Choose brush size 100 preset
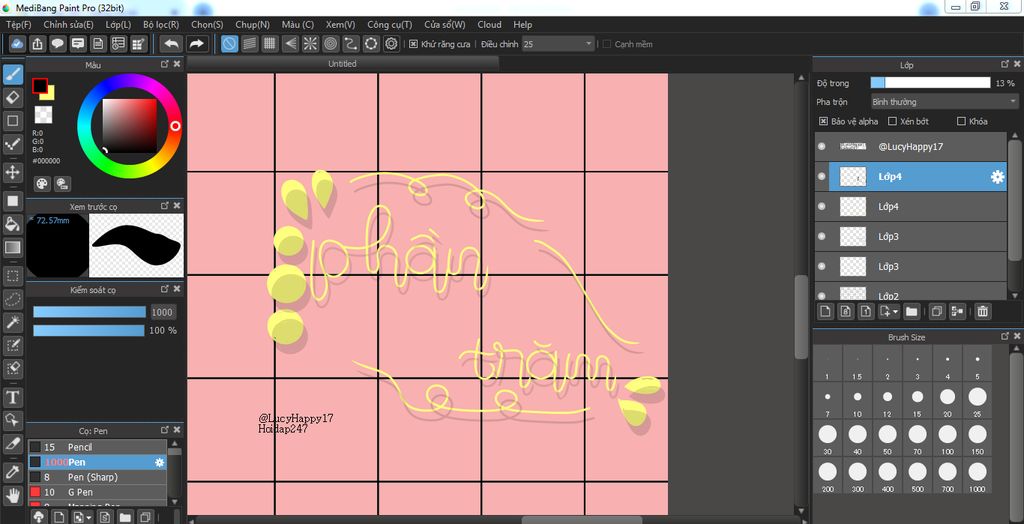This screenshot has height=524, width=1024. (x=947, y=439)
